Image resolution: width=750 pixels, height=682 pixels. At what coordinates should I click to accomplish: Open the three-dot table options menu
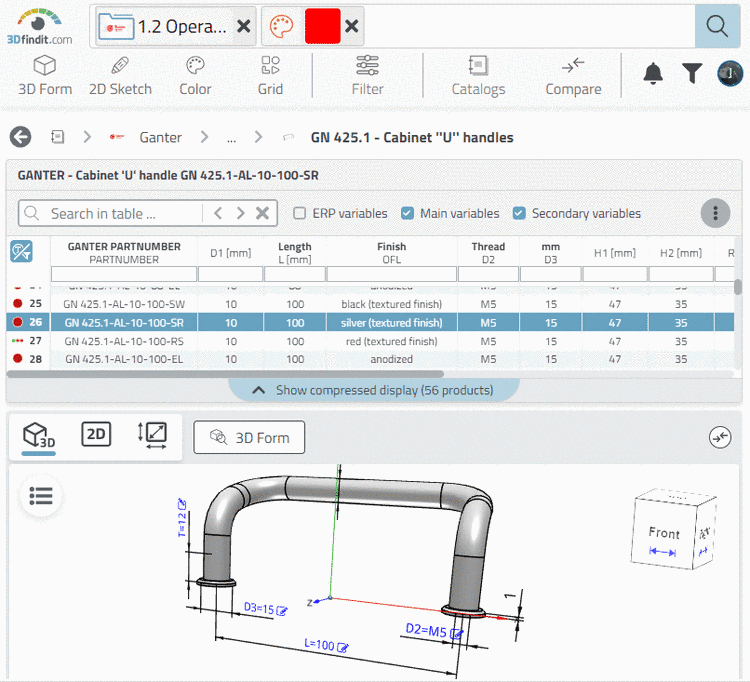pyautogui.click(x=714, y=213)
